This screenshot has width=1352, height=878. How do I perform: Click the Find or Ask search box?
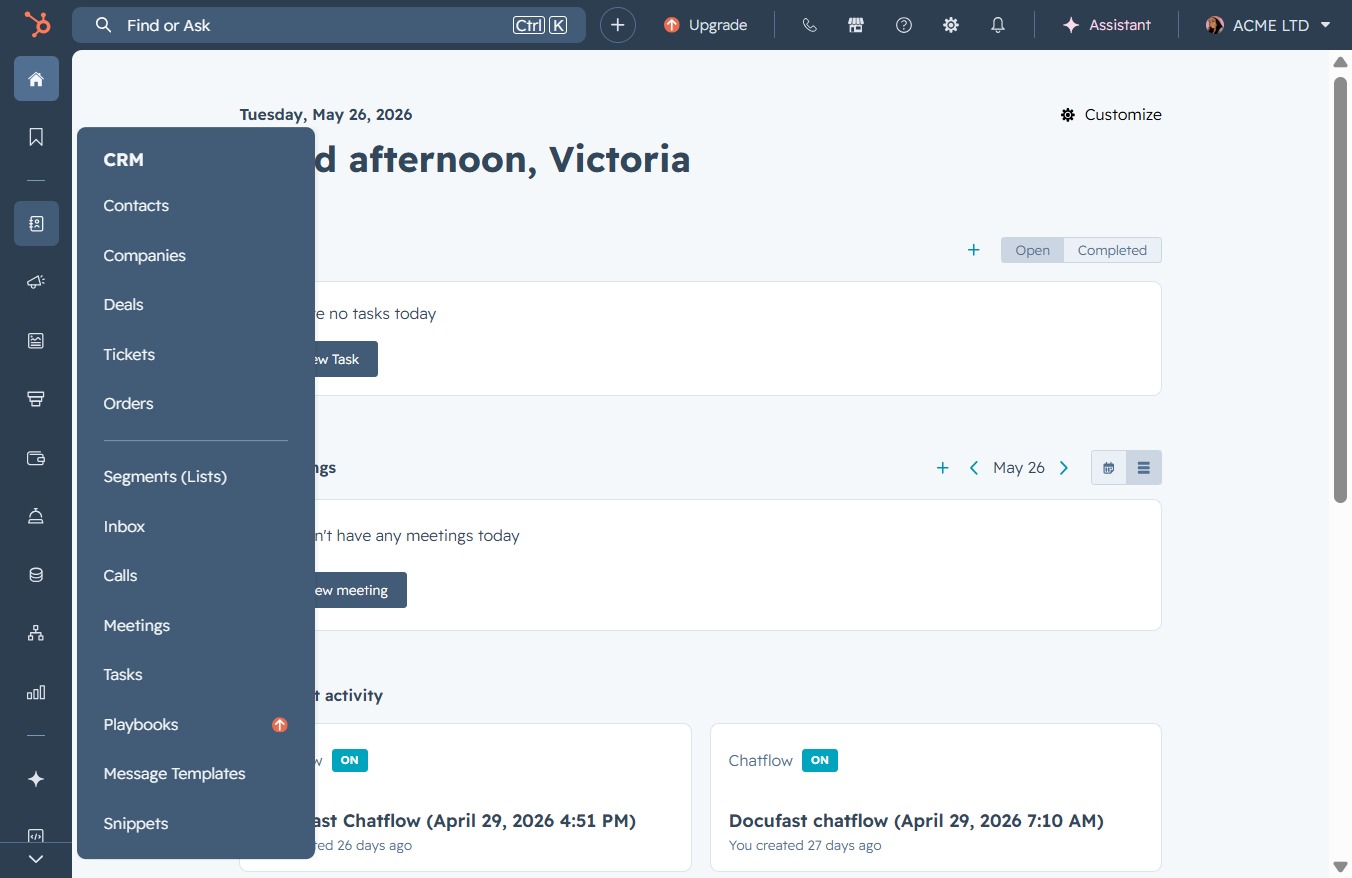coord(329,25)
